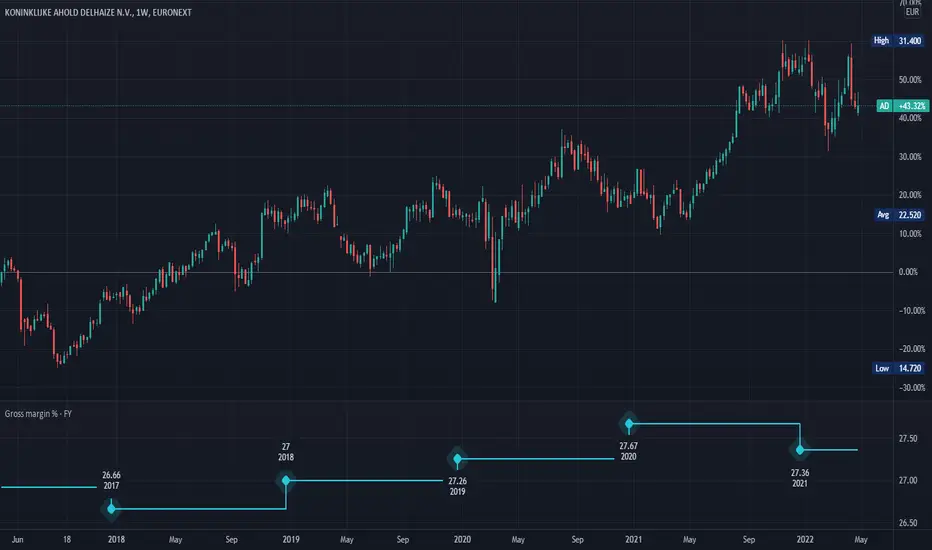Click the 20.00% price axis label

point(910,195)
